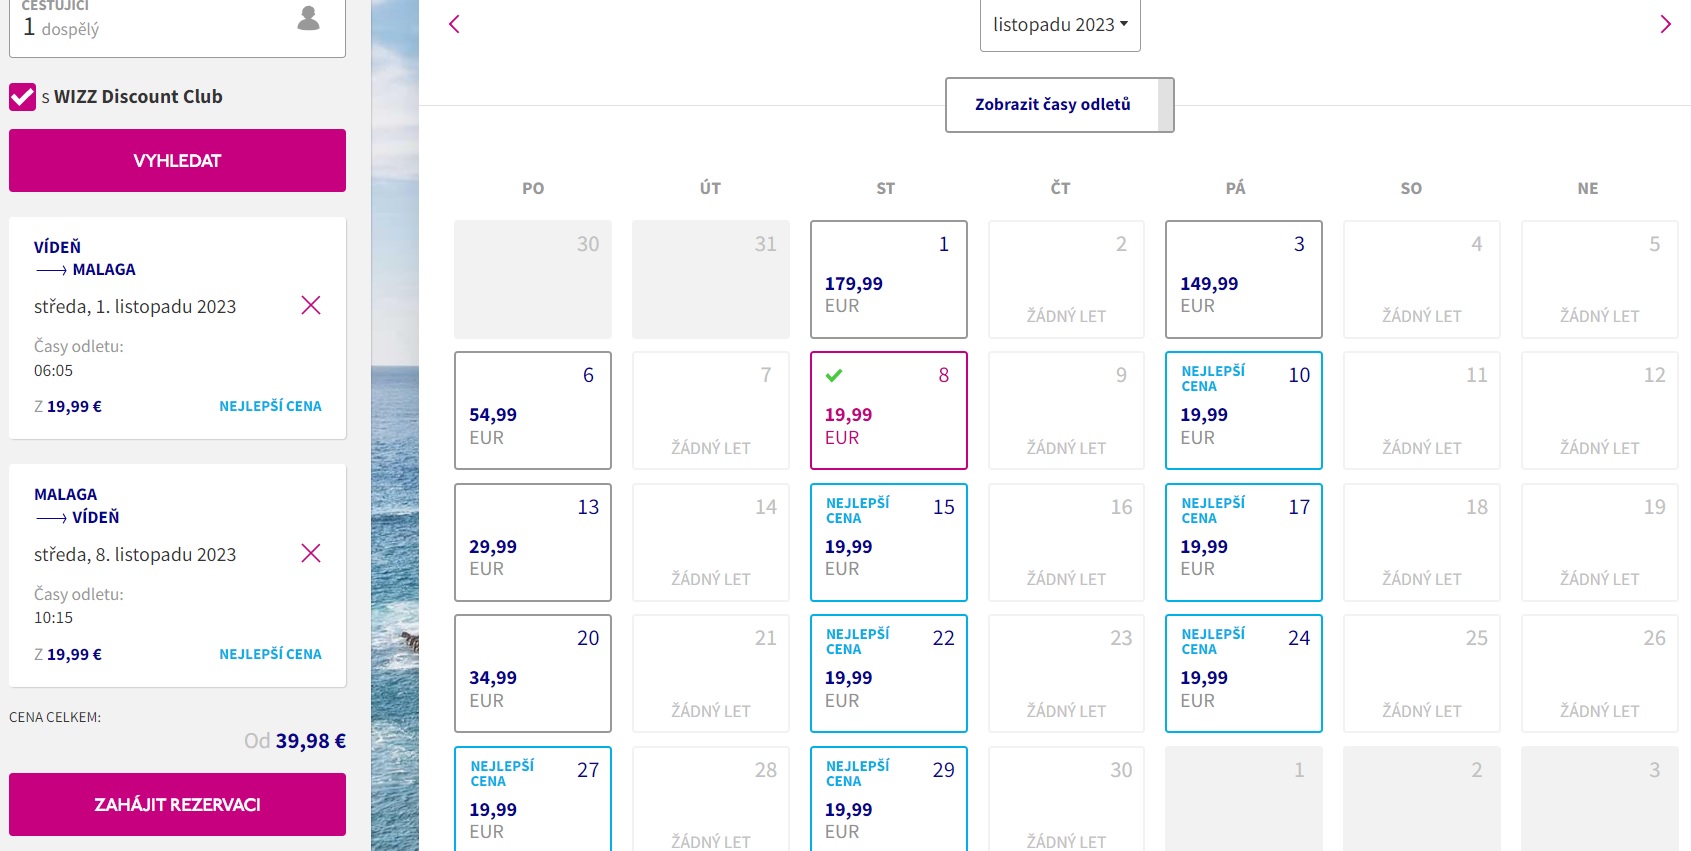Select November 20 for 34,99 EUR

point(532,673)
